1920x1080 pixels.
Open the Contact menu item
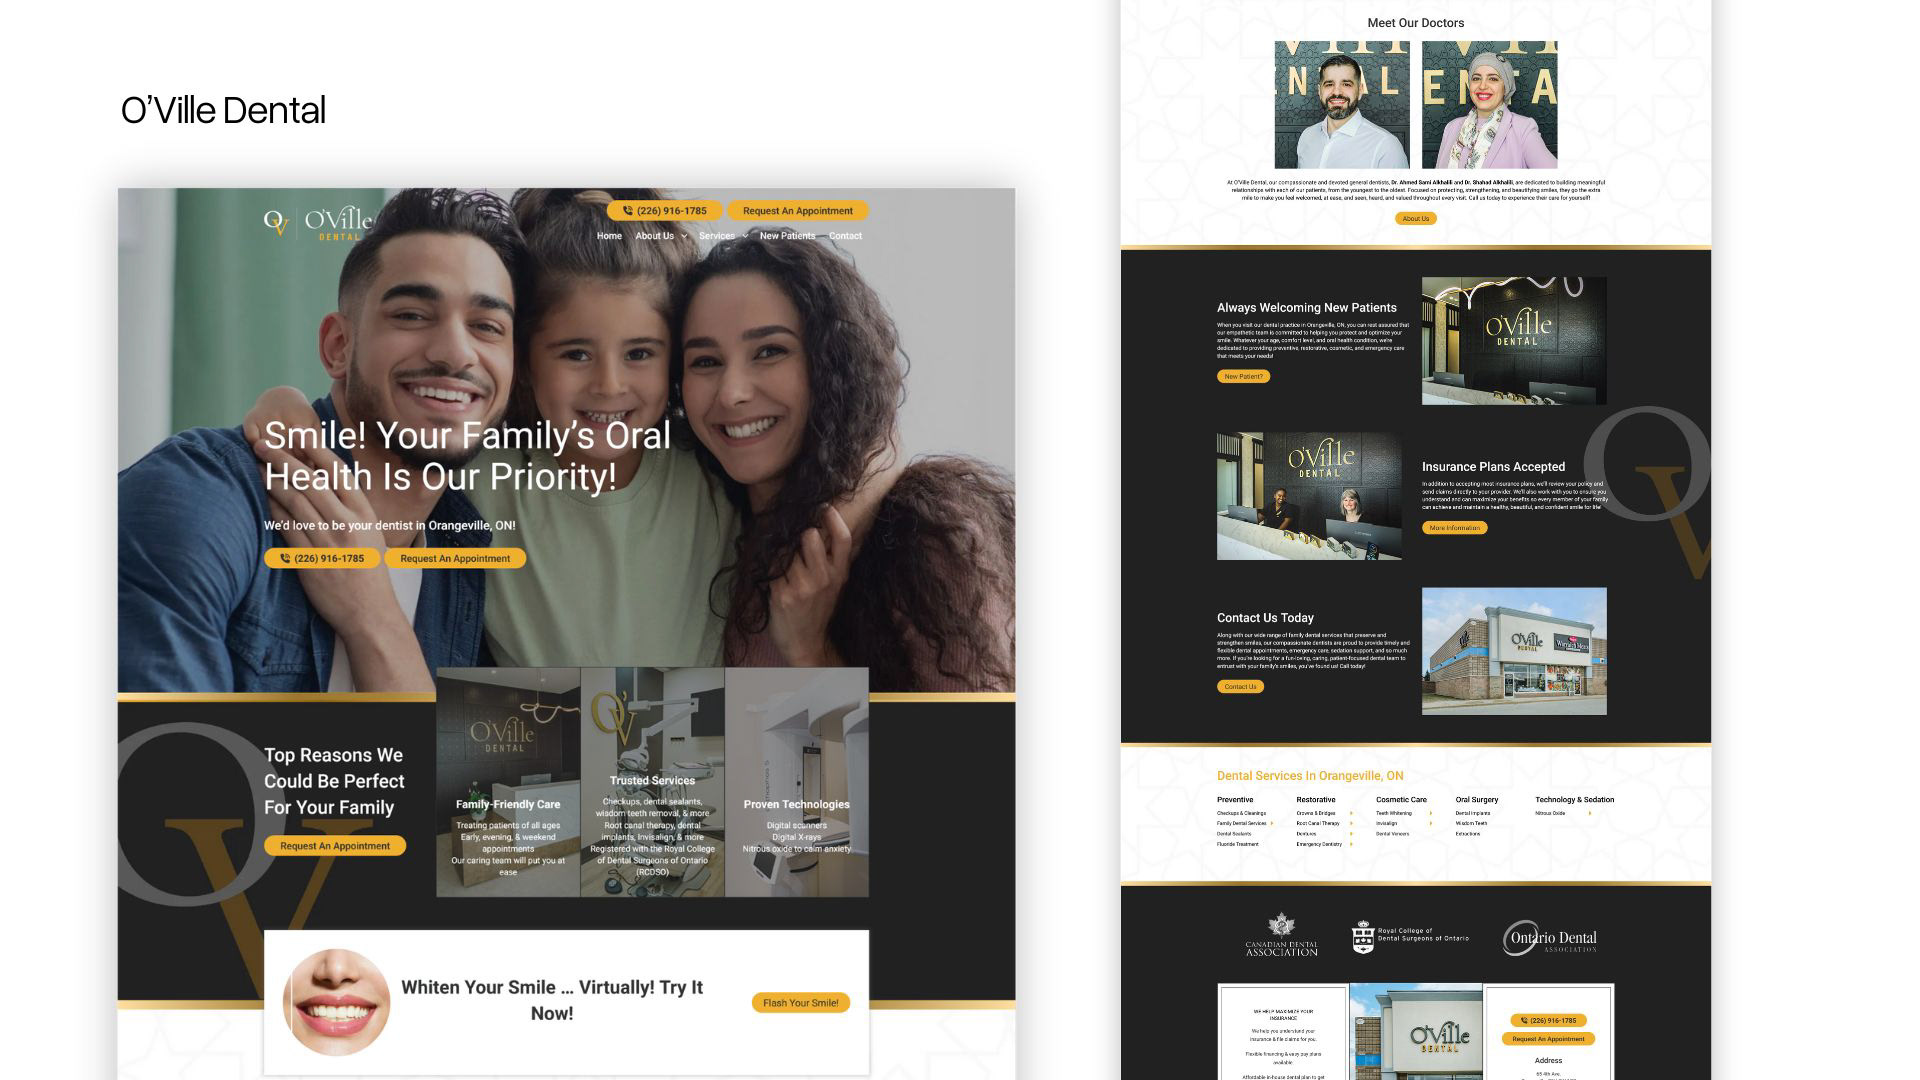pyautogui.click(x=845, y=236)
